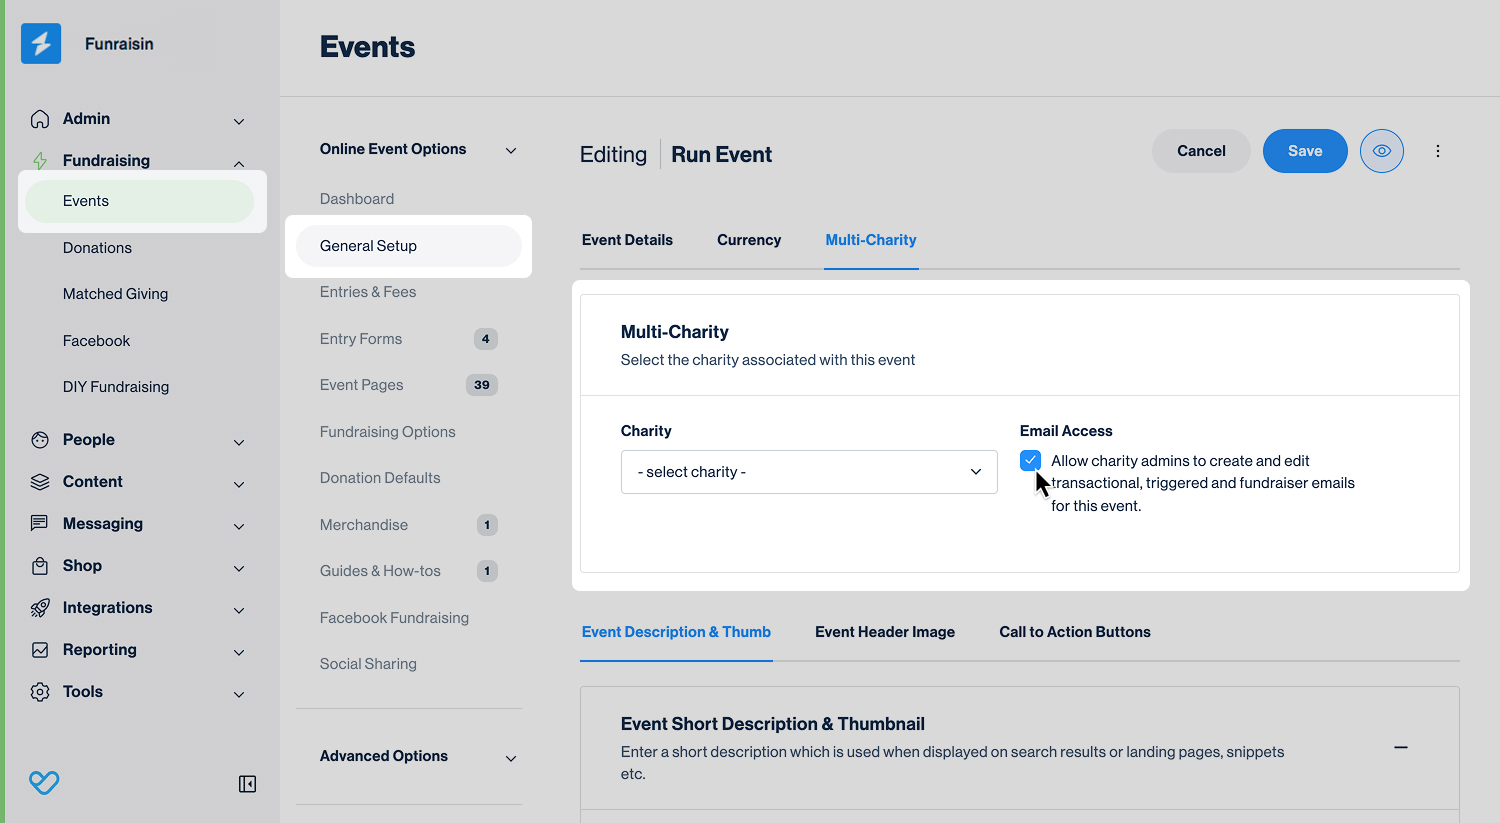
Task: Click the People smiley face icon
Action: point(40,440)
